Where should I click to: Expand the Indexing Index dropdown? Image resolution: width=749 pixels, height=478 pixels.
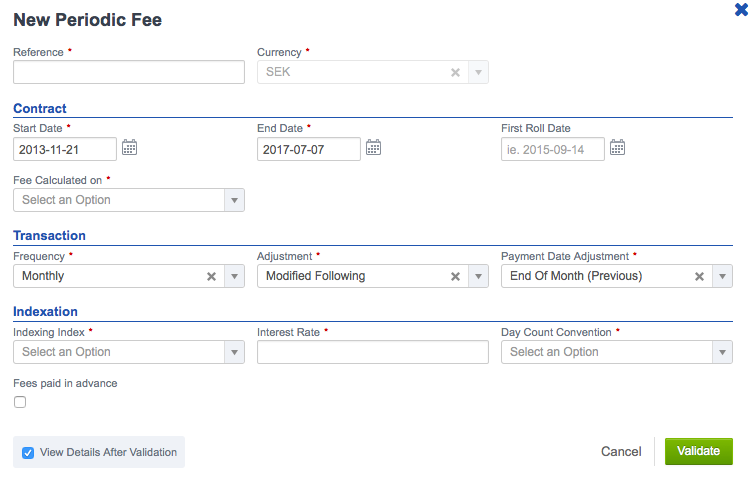(x=129, y=352)
